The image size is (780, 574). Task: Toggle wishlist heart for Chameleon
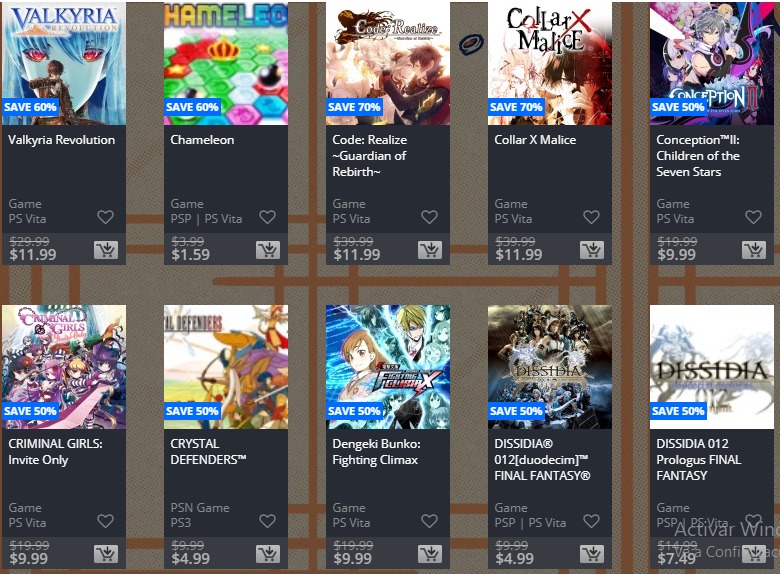point(268,217)
